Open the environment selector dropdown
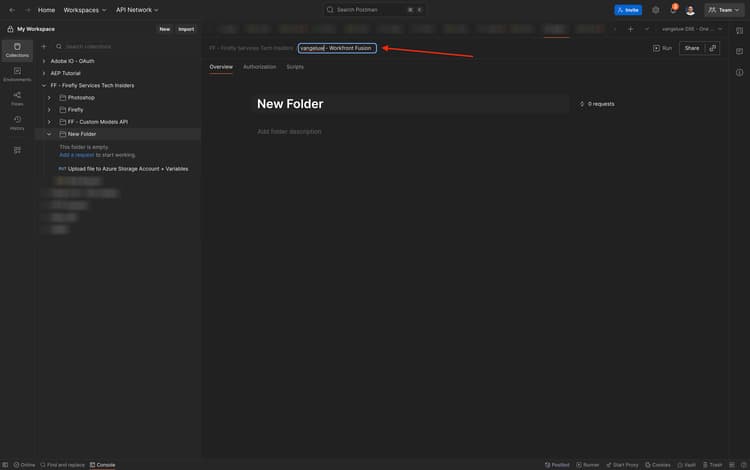Image resolution: width=750 pixels, height=470 pixels. coord(692,29)
